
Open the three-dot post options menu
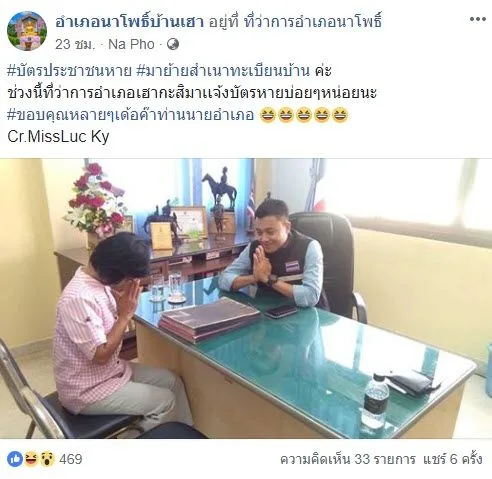click(x=477, y=19)
